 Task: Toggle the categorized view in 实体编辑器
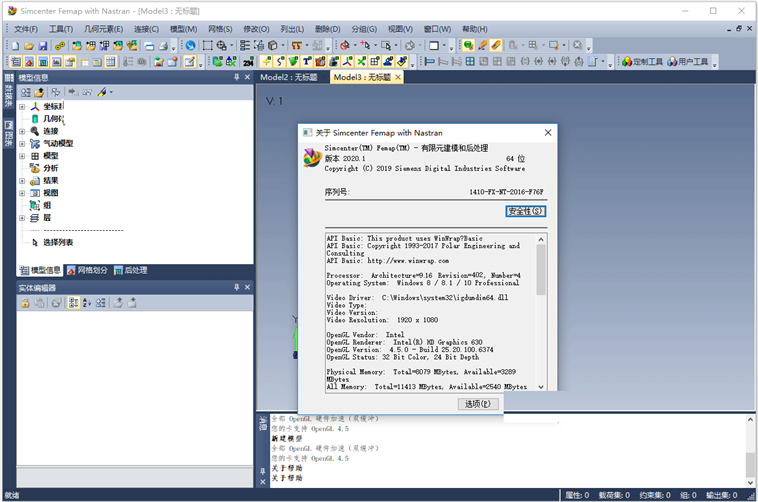[x=74, y=303]
